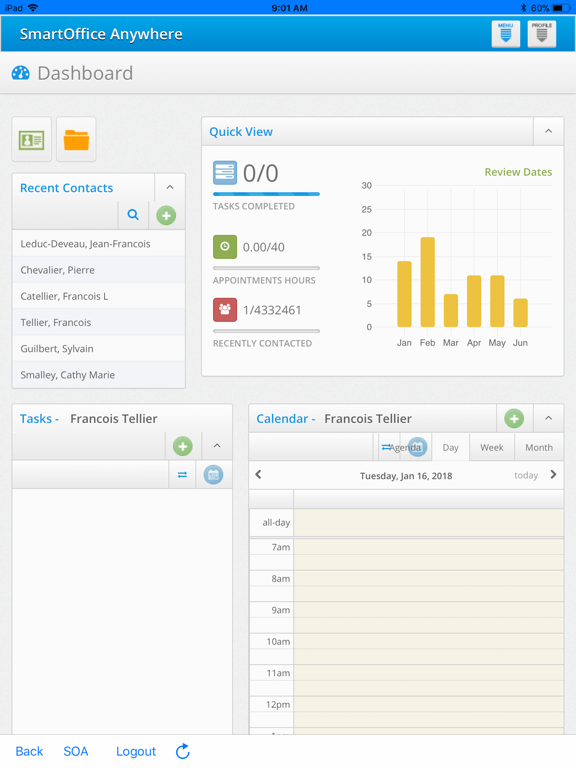Add a new contact with green plus
Image resolution: width=576 pixels, height=768 pixels.
[166, 215]
